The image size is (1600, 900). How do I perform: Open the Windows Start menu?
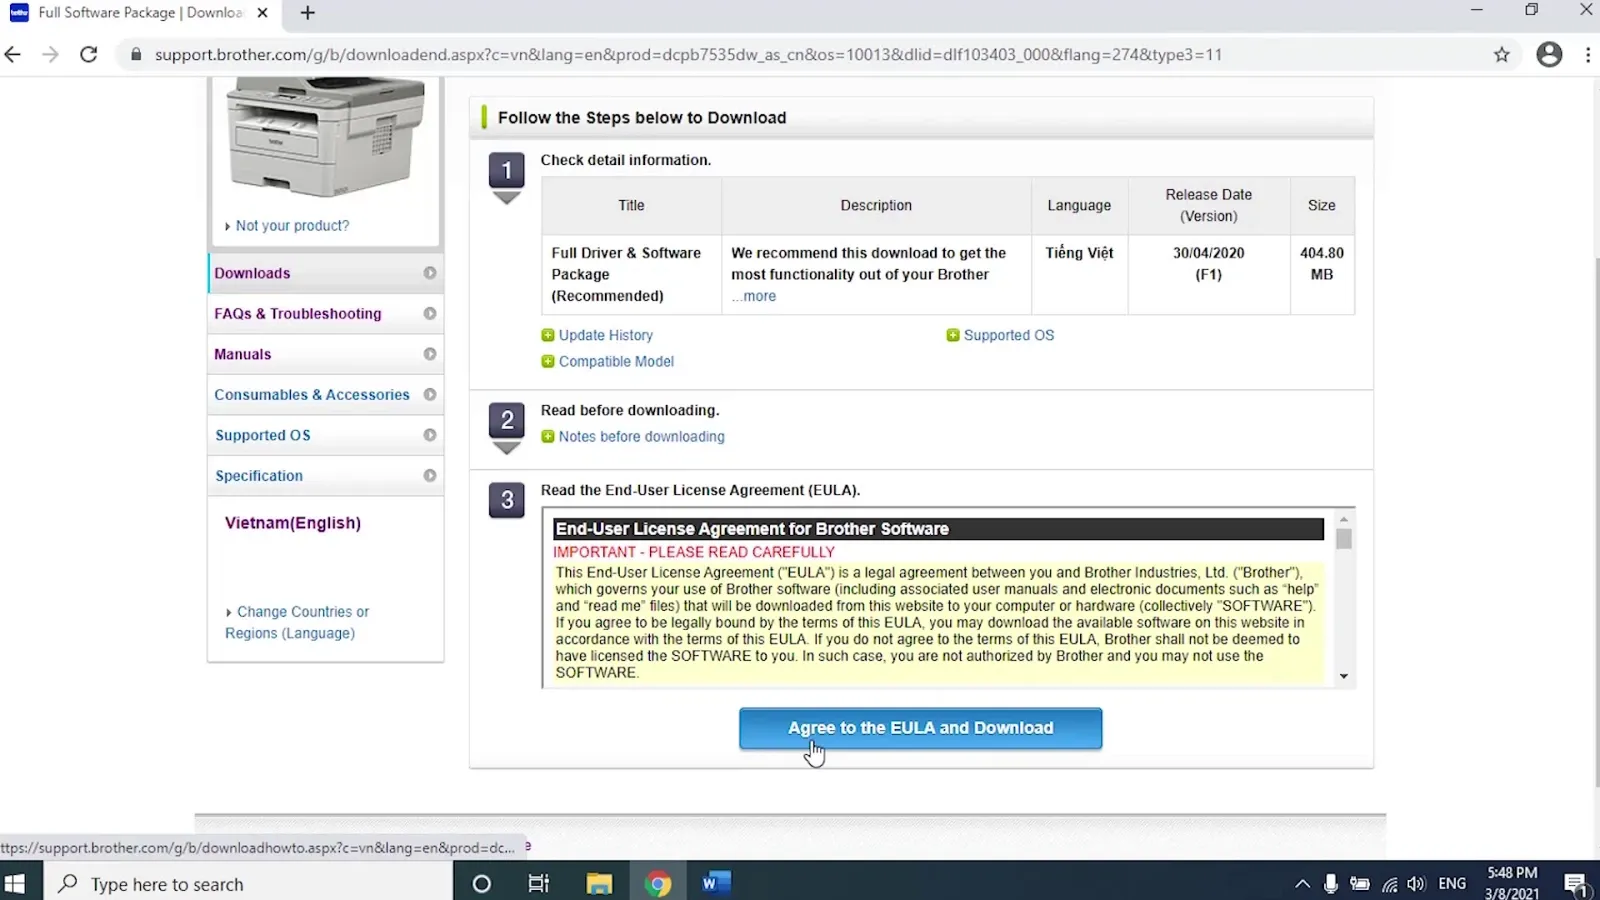(15, 884)
